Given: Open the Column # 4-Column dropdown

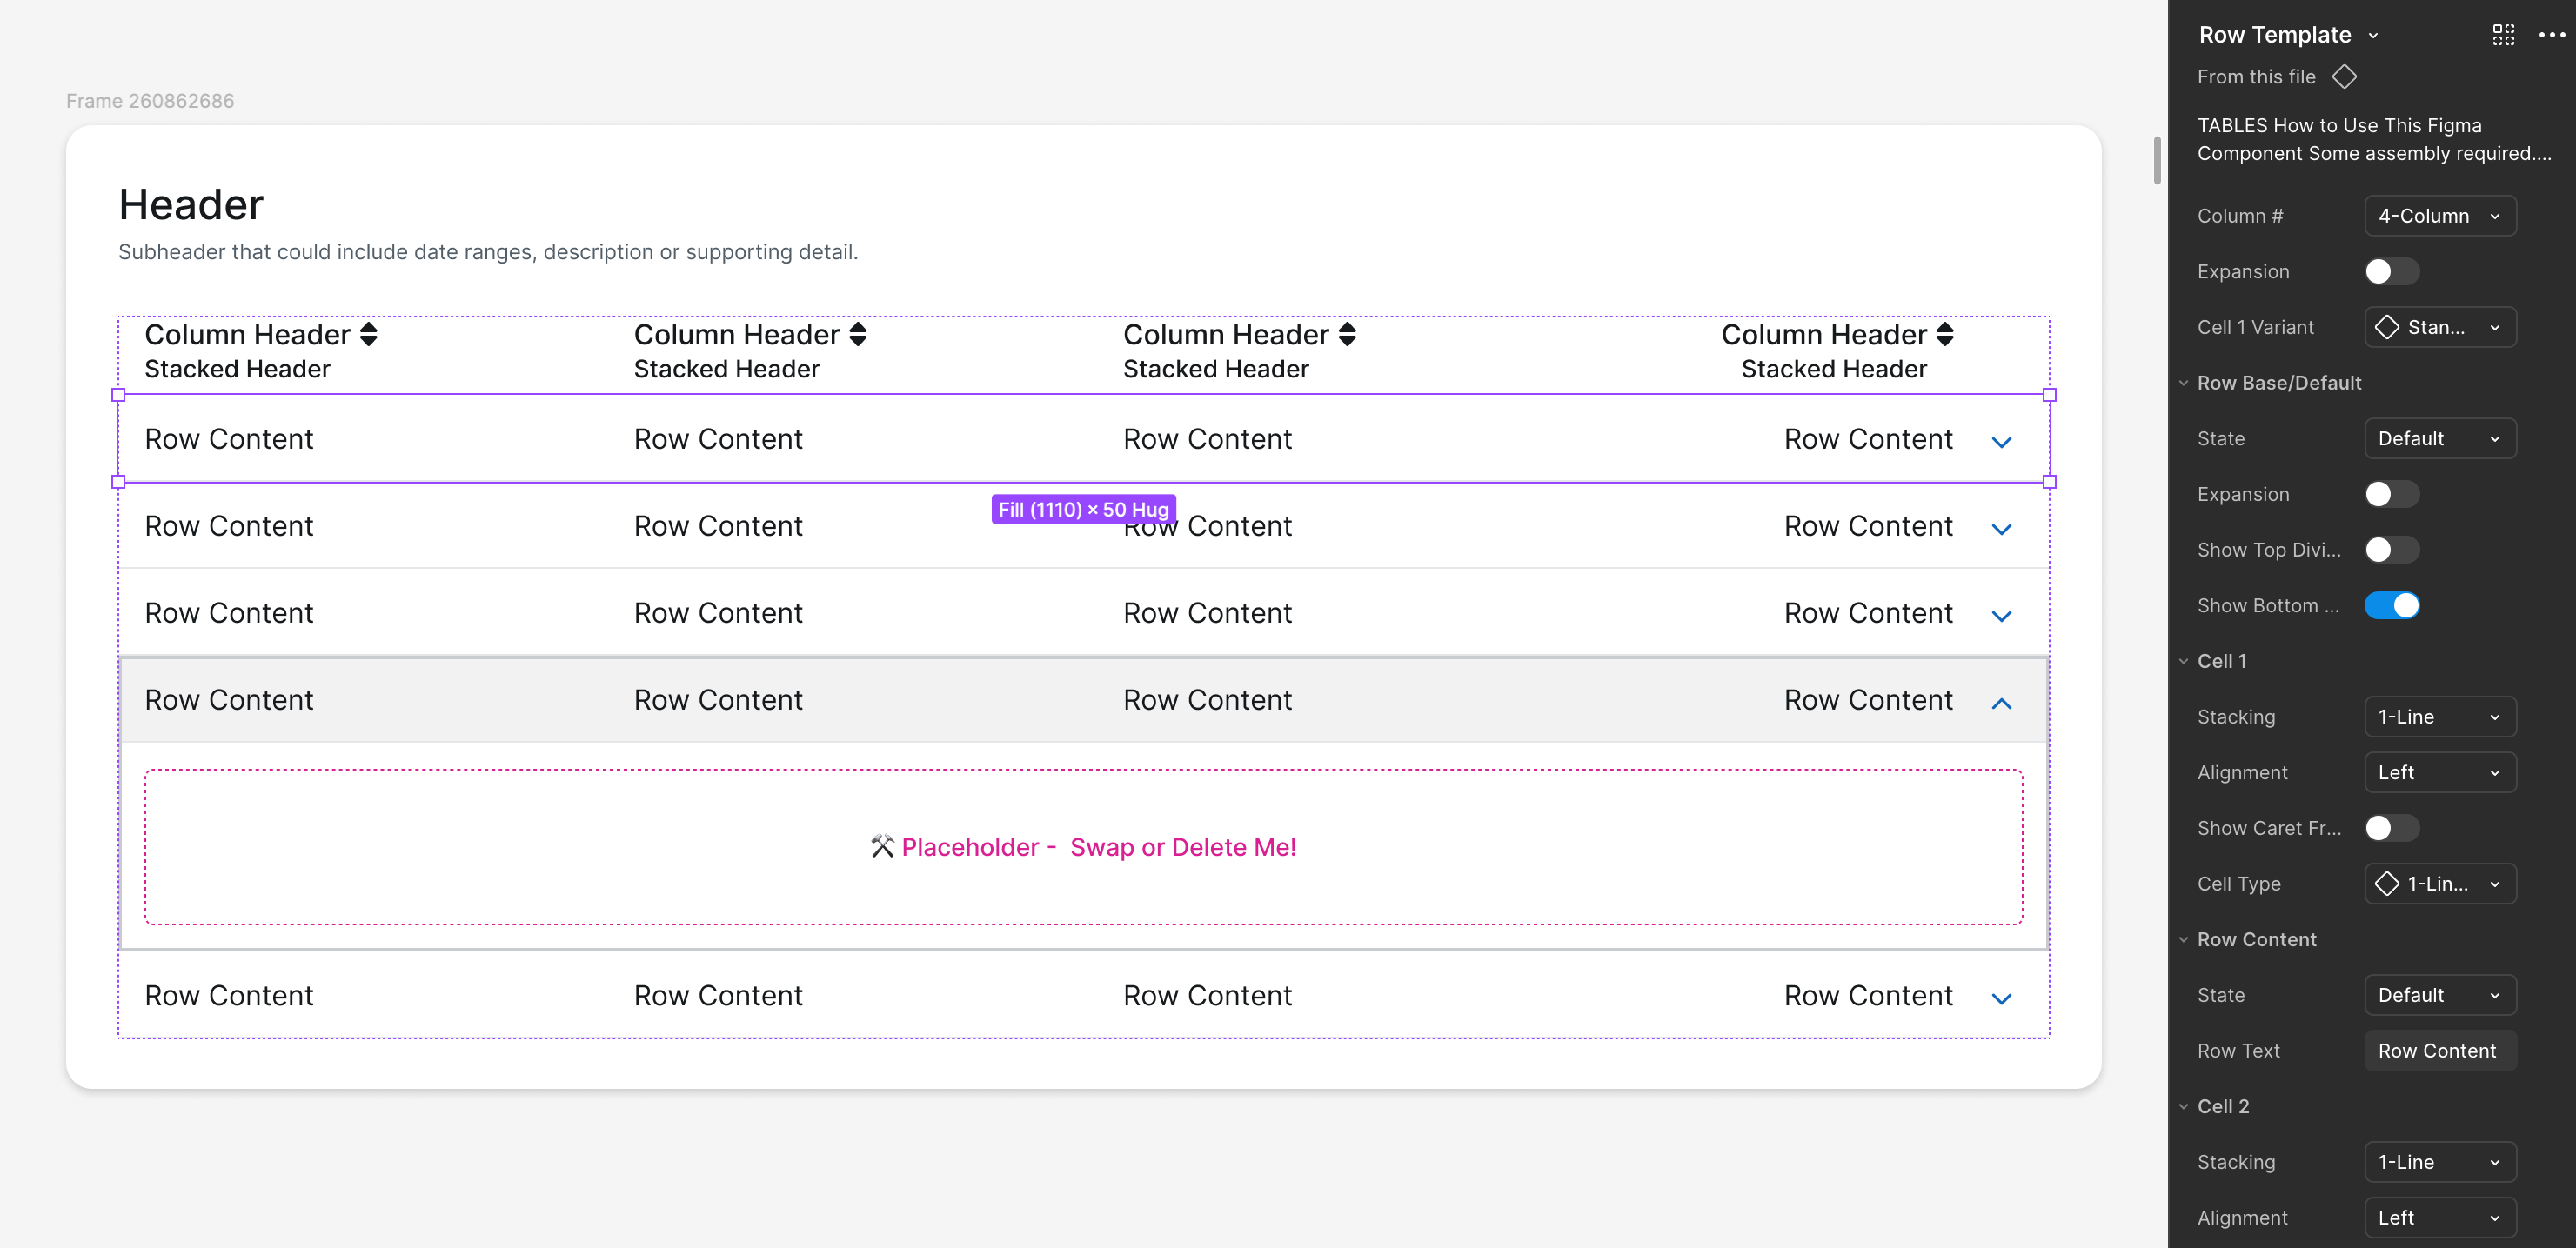Looking at the screenshot, I should 2439,216.
